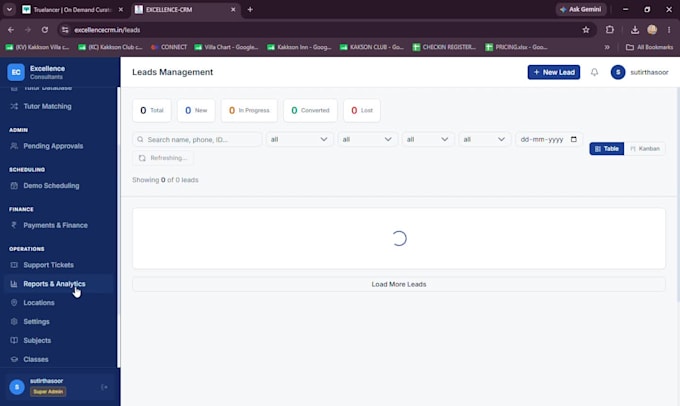This screenshot has height=406, width=680.
Task: Click the logout icon beside sutirthasoor
Action: click(x=104, y=387)
